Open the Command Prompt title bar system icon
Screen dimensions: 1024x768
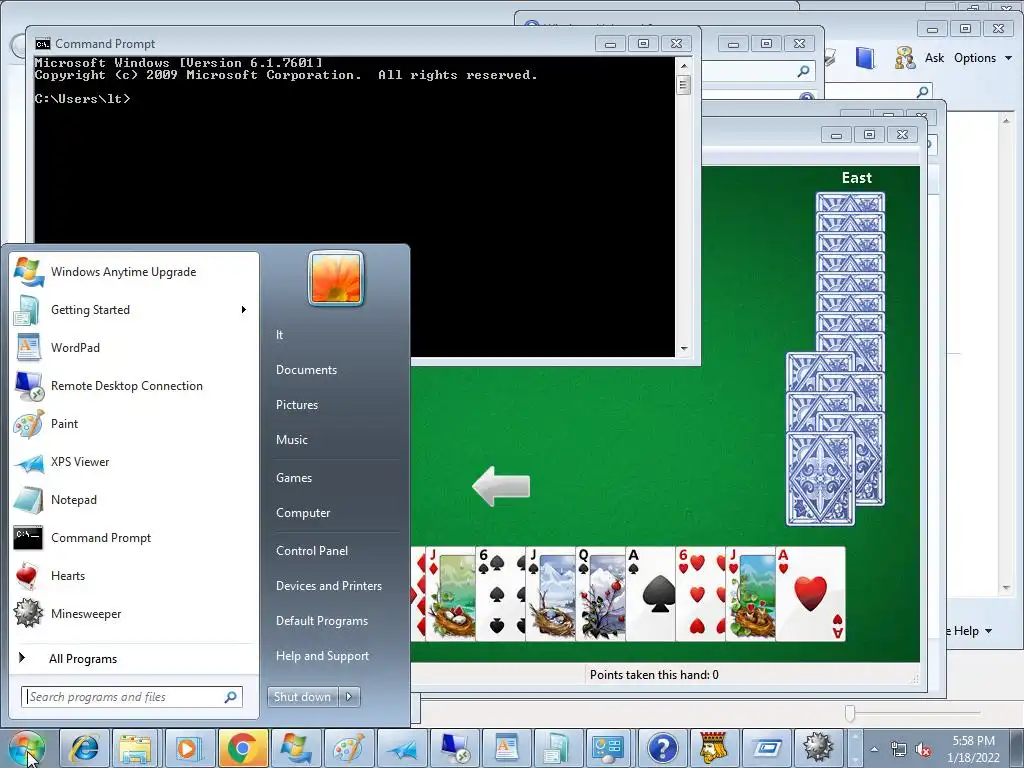click(x=42, y=44)
